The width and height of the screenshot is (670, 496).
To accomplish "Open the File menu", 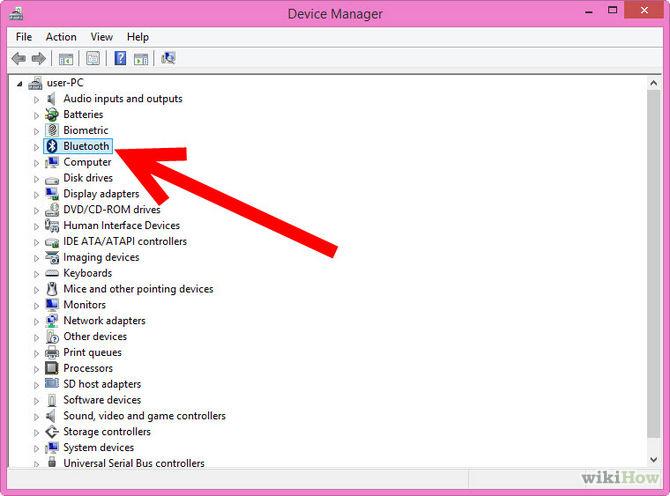I will point(24,37).
